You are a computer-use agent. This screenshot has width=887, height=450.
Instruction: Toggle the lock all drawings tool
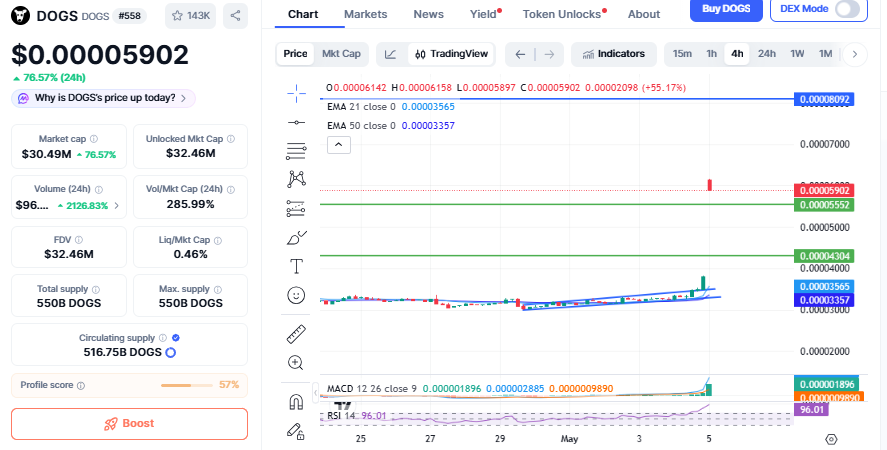coord(296,431)
